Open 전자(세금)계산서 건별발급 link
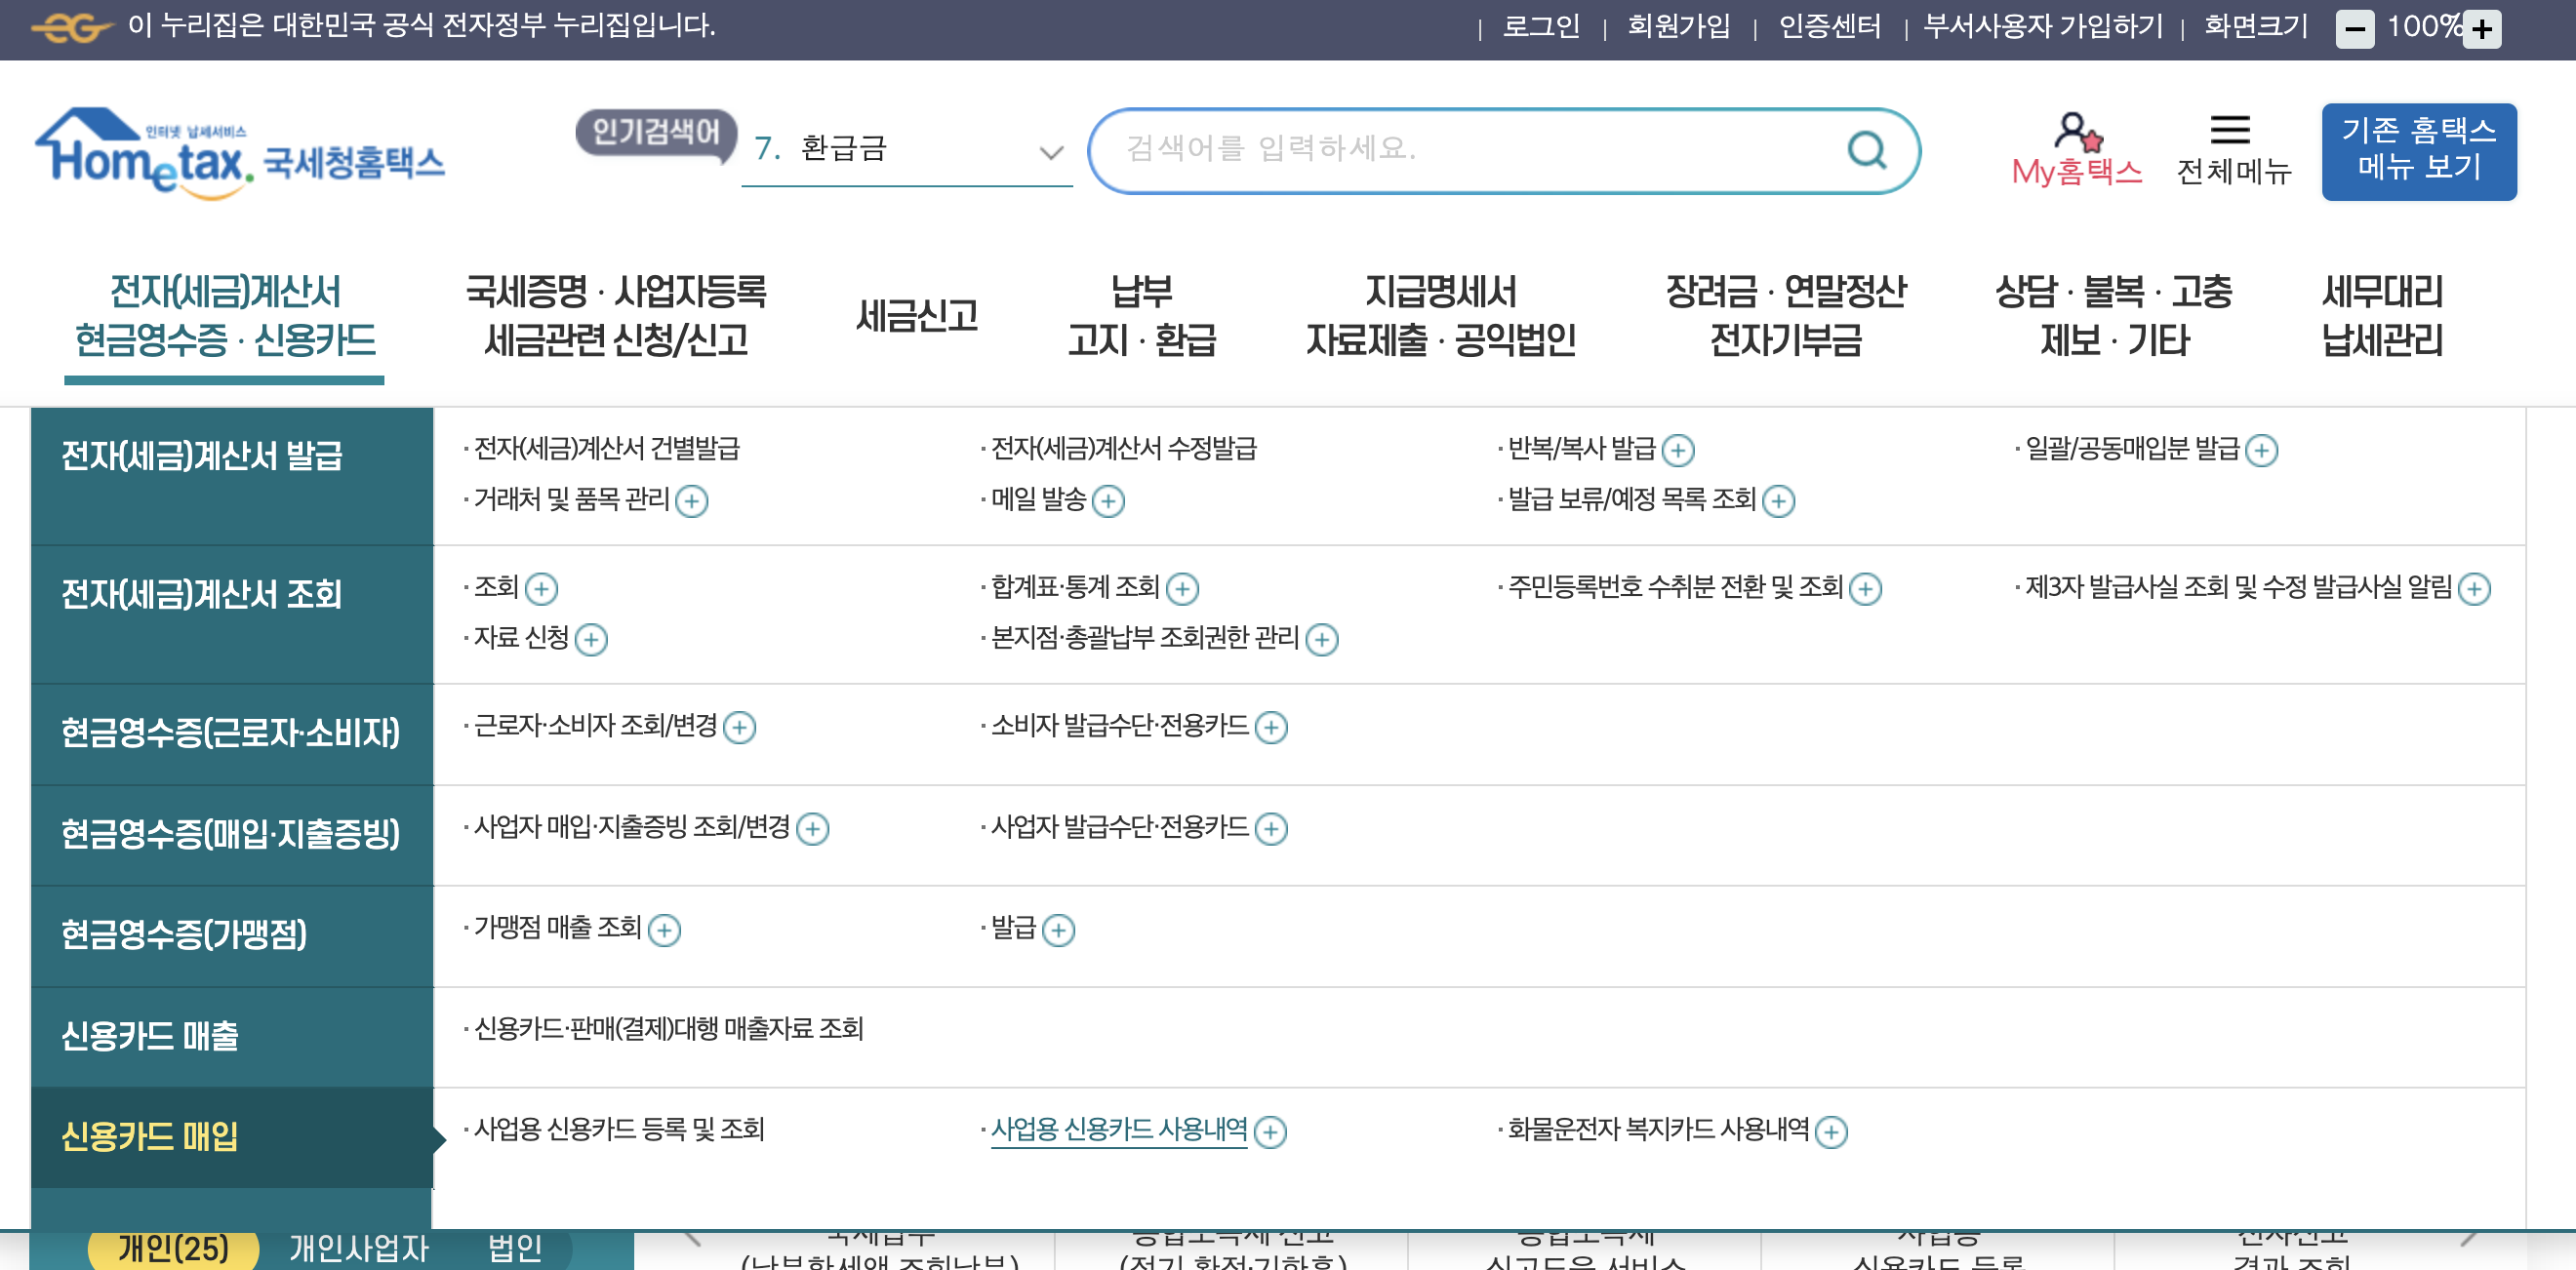Image resolution: width=2576 pixels, height=1270 pixels. (x=606, y=449)
